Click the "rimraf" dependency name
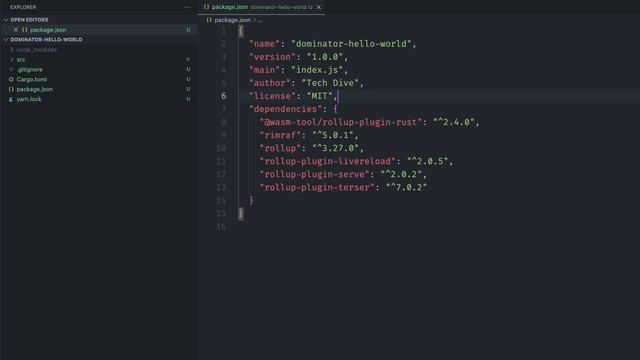 (x=280, y=135)
